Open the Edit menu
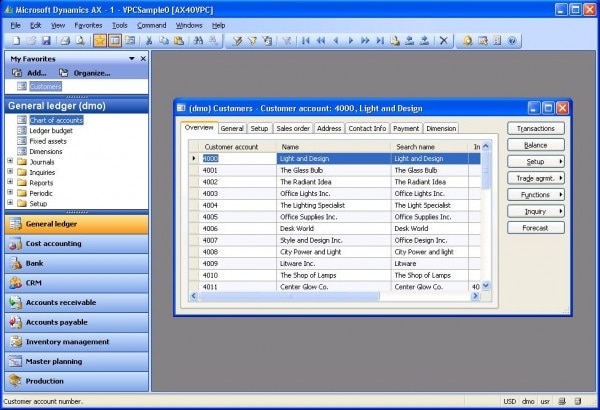 [x=36, y=25]
